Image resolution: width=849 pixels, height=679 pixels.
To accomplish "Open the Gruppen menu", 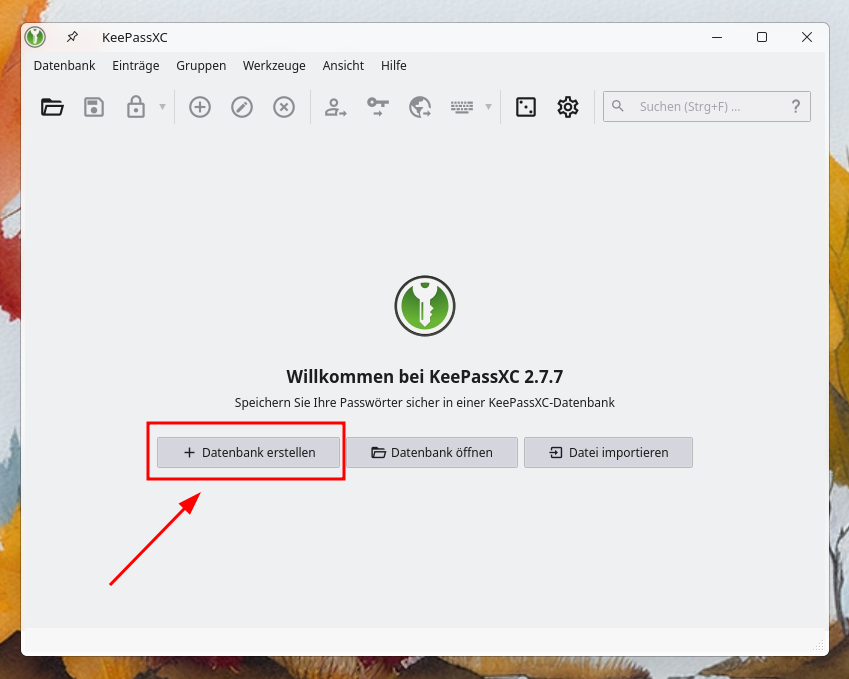I will [x=201, y=66].
